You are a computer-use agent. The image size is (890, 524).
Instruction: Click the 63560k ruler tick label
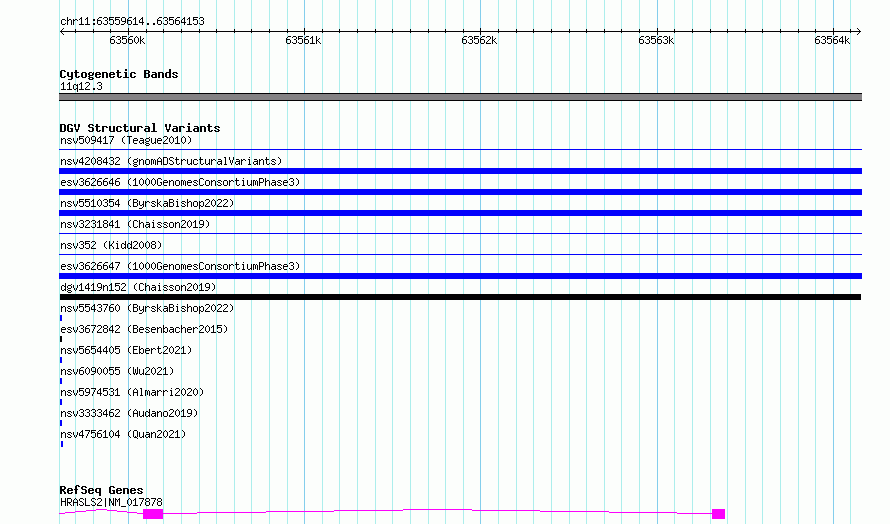click(127, 40)
